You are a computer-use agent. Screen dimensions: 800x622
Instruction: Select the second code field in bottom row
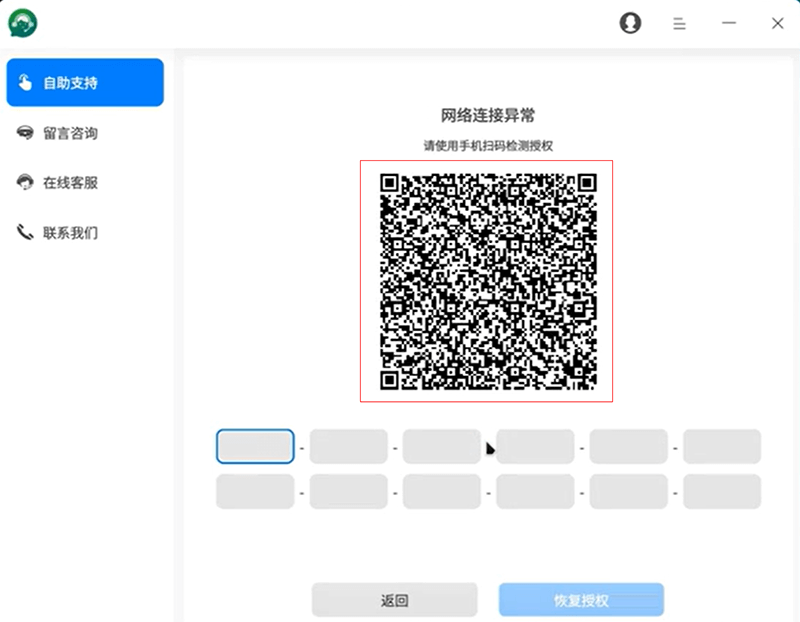point(348,491)
